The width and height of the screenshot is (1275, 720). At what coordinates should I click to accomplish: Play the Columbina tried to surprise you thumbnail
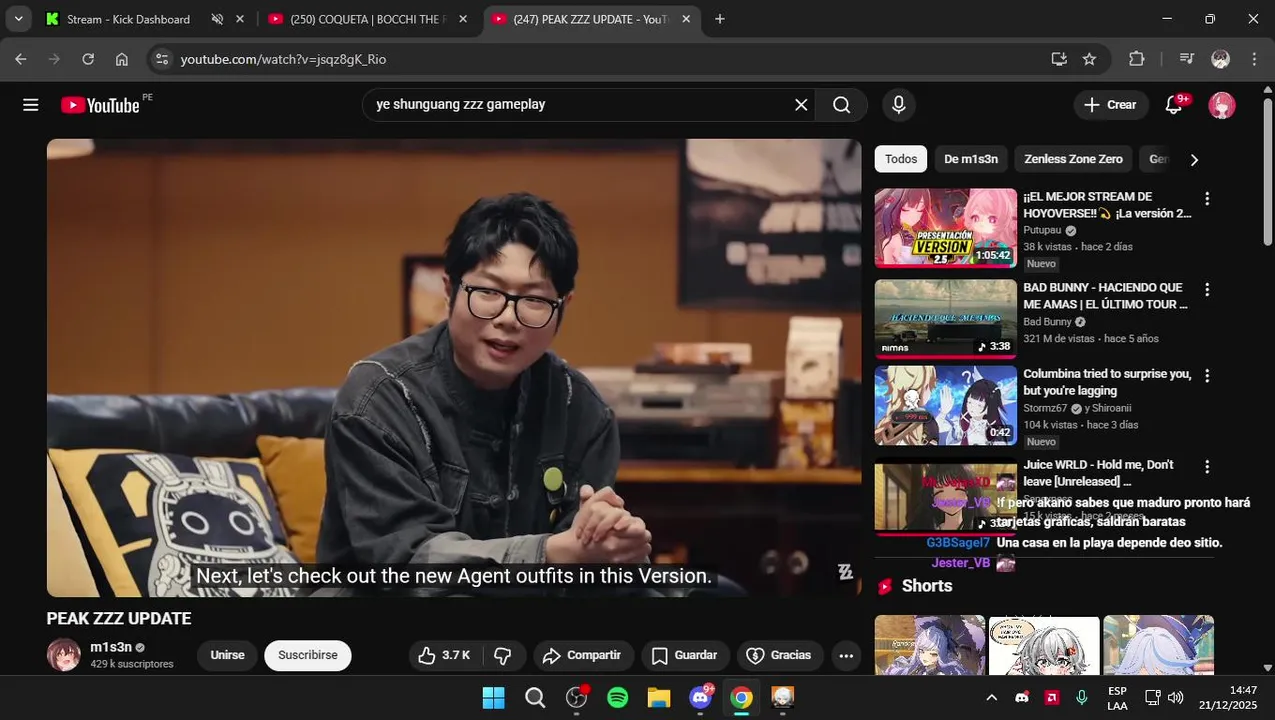point(945,406)
